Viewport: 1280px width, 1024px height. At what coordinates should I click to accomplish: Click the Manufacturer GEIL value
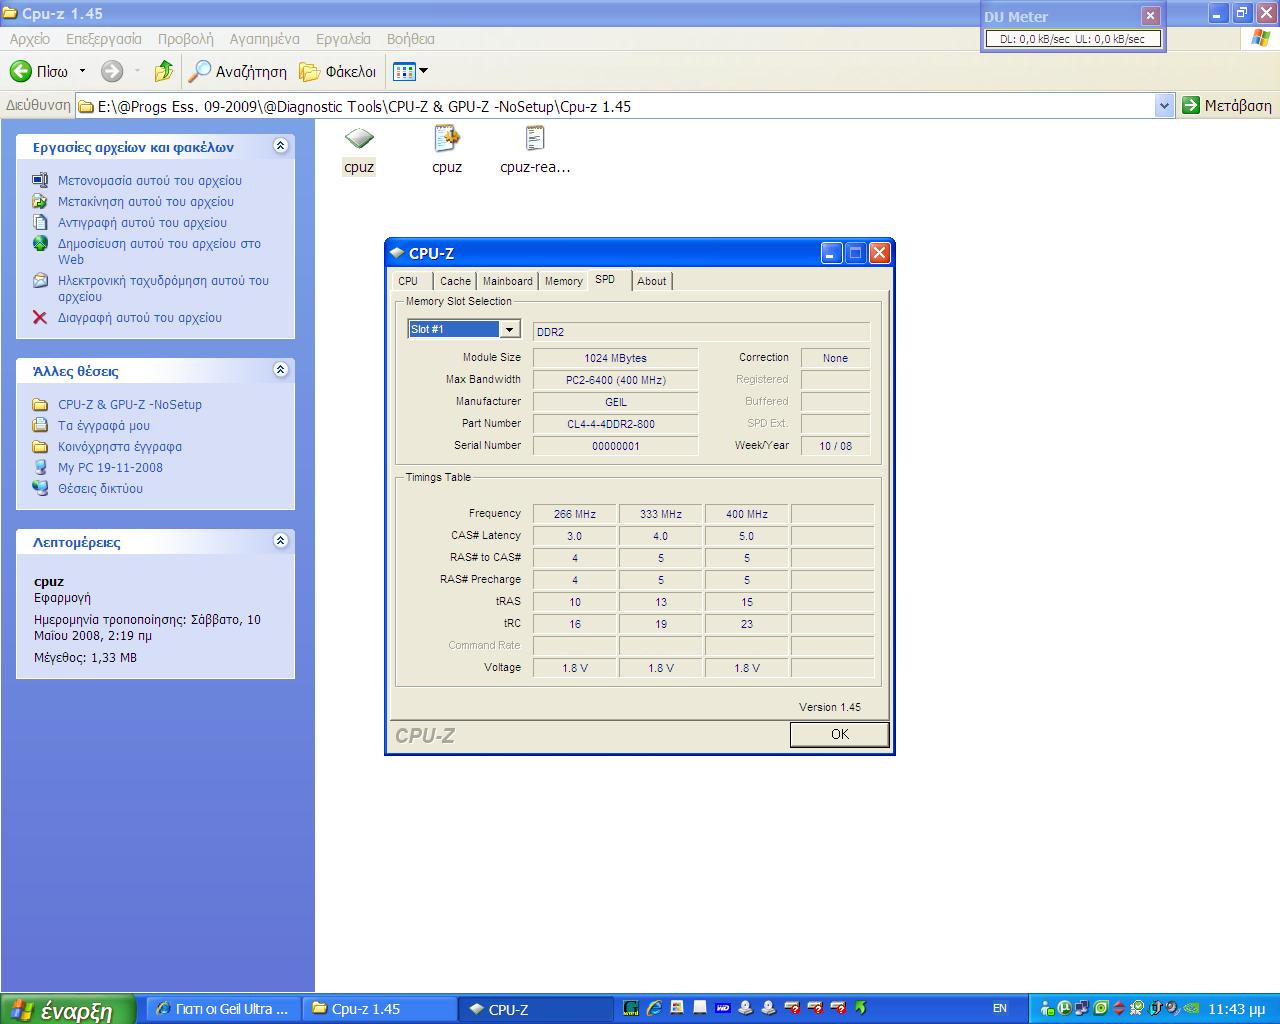click(x=615, y=402)
